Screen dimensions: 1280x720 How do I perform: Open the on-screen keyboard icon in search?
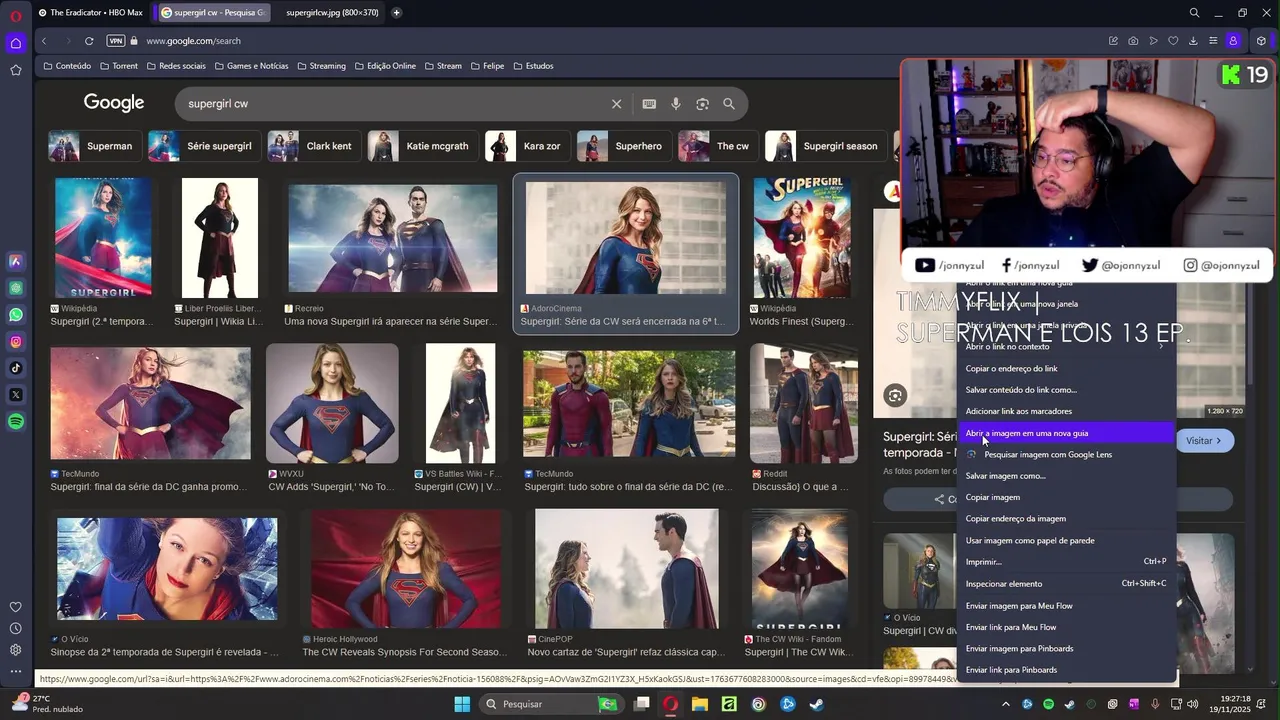pos(649,104)
